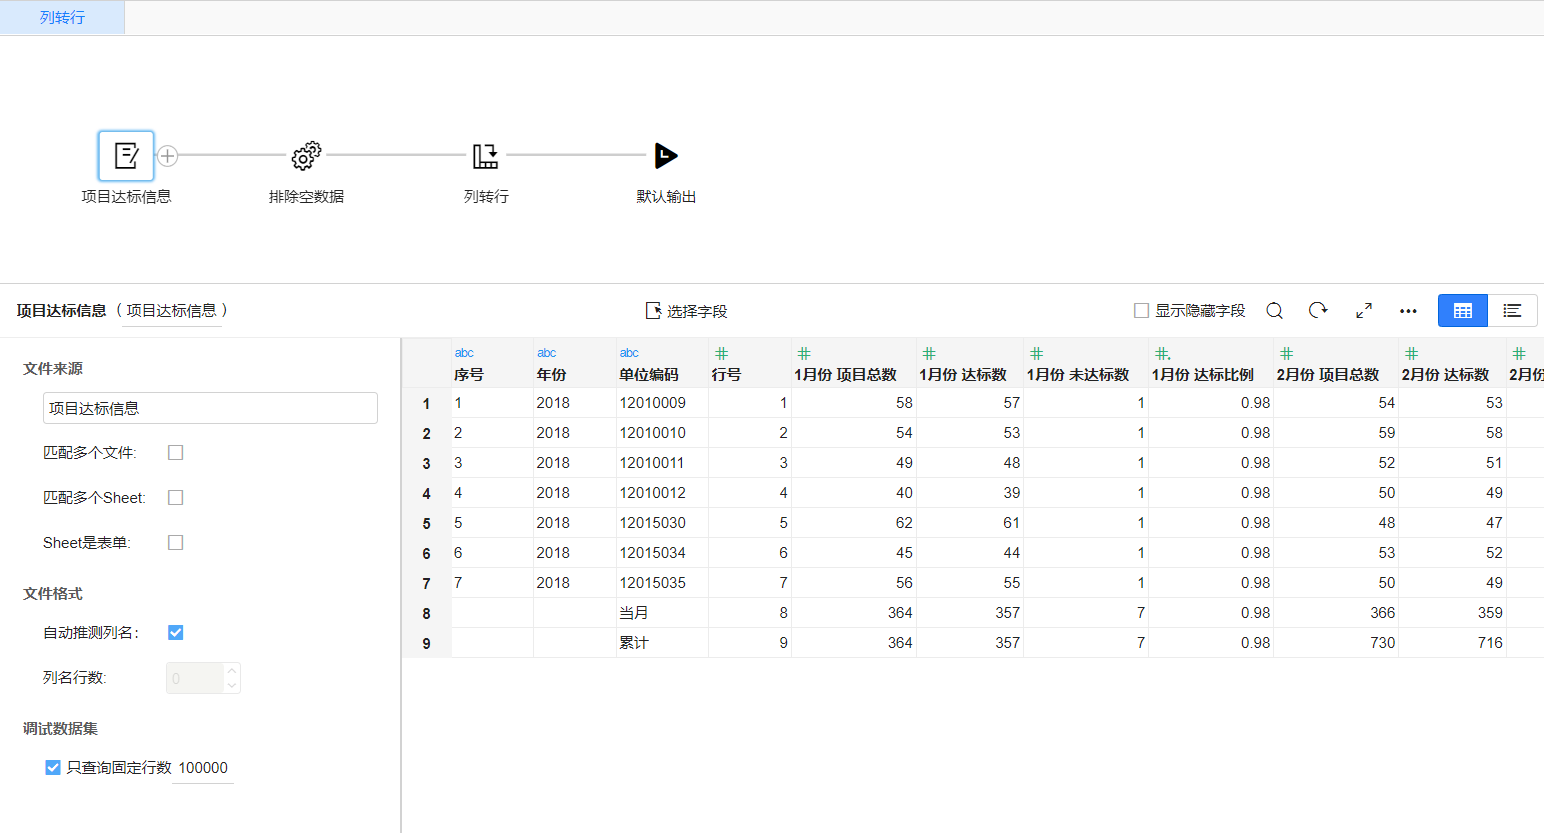
Task: Click the 默认输出 output node
Action: coord(666,156)
